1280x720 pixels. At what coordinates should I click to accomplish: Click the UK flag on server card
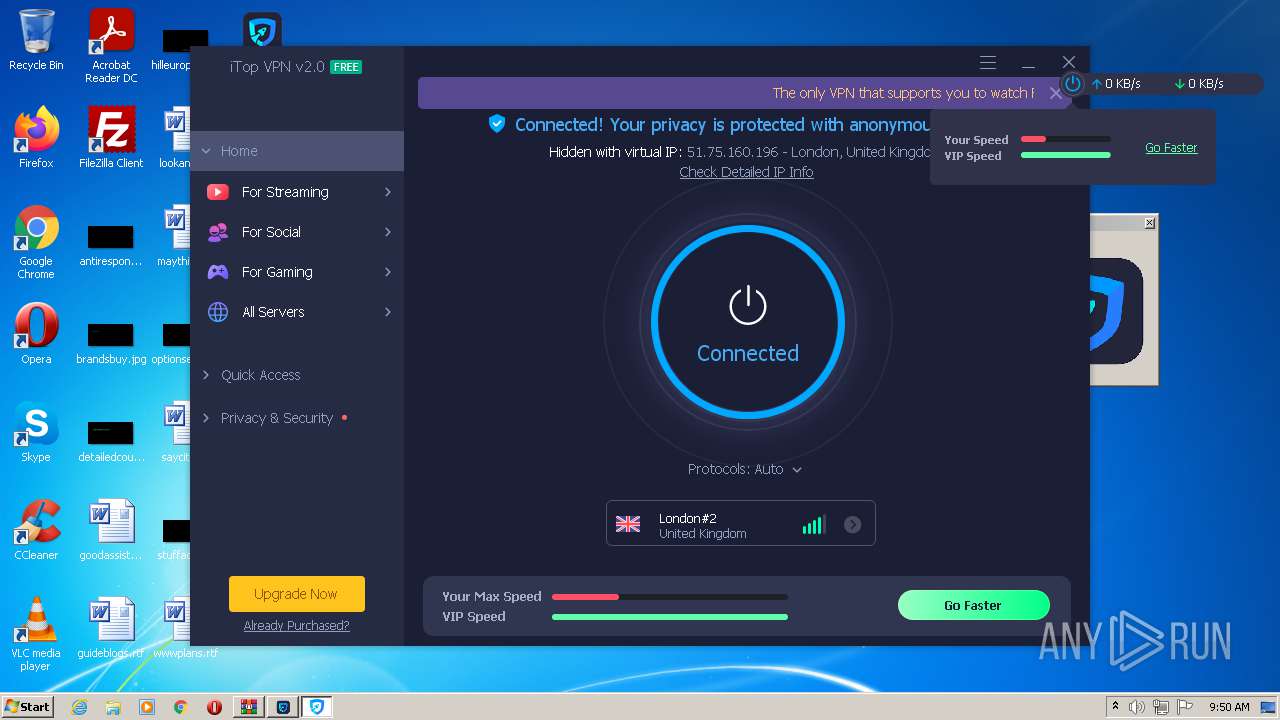pyautogui.click(x=628, y=524)
